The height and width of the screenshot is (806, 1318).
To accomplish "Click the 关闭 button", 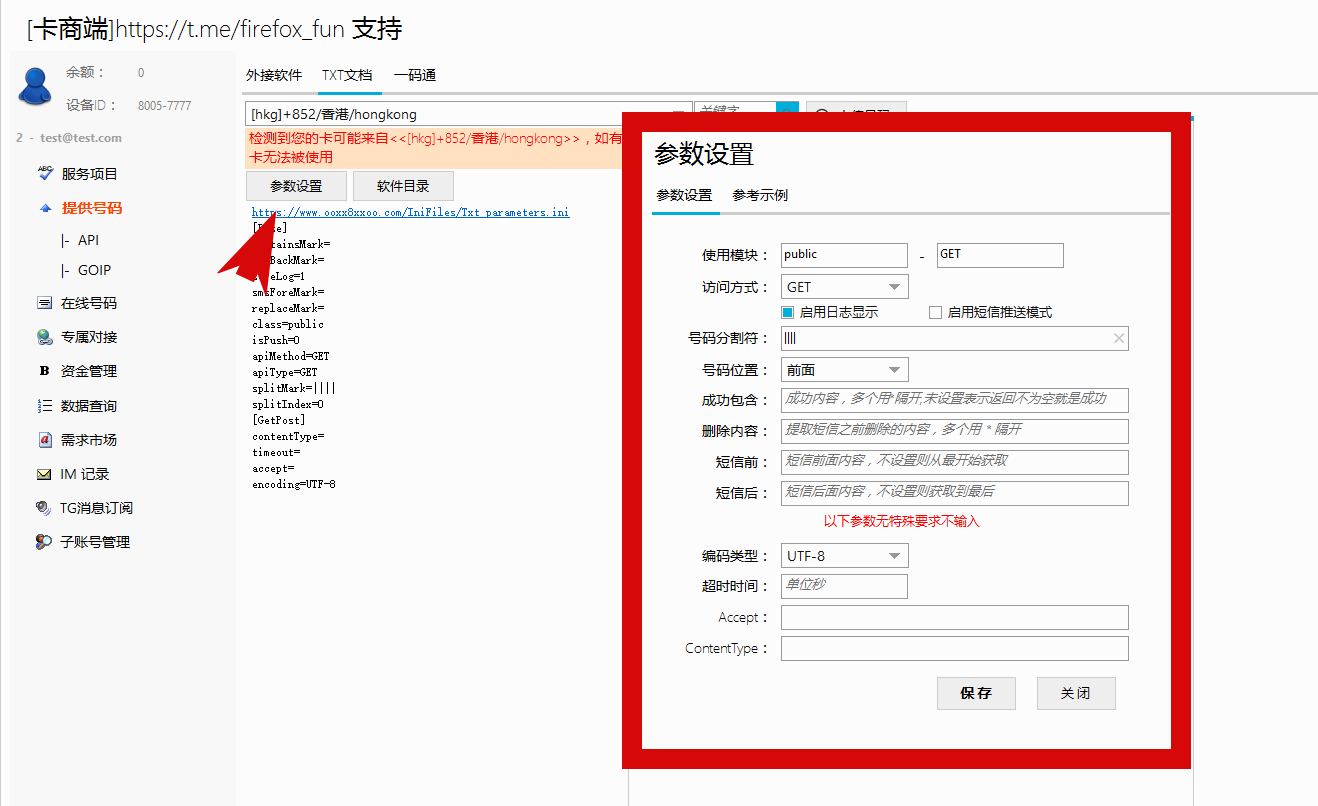I will (1076, 693).
